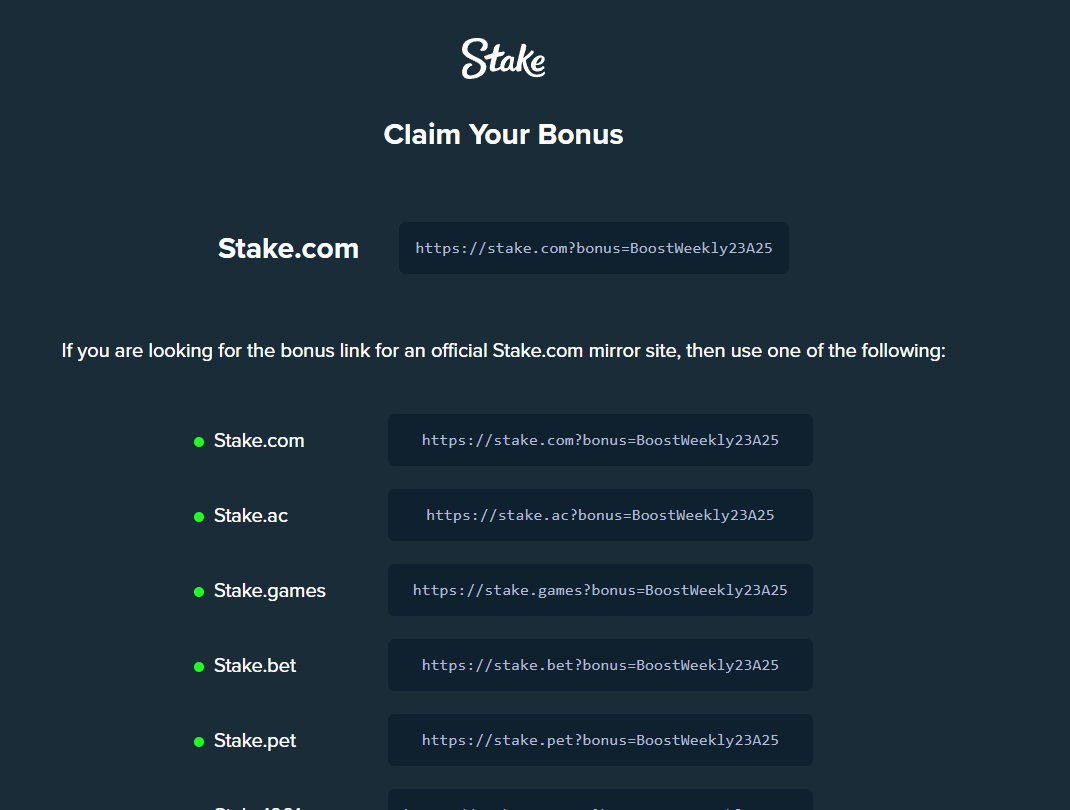The image size is (1070, 810).
Task: Select the Stake.ac mirror site name
Action: pyautogui.click(x=251, y=516)
